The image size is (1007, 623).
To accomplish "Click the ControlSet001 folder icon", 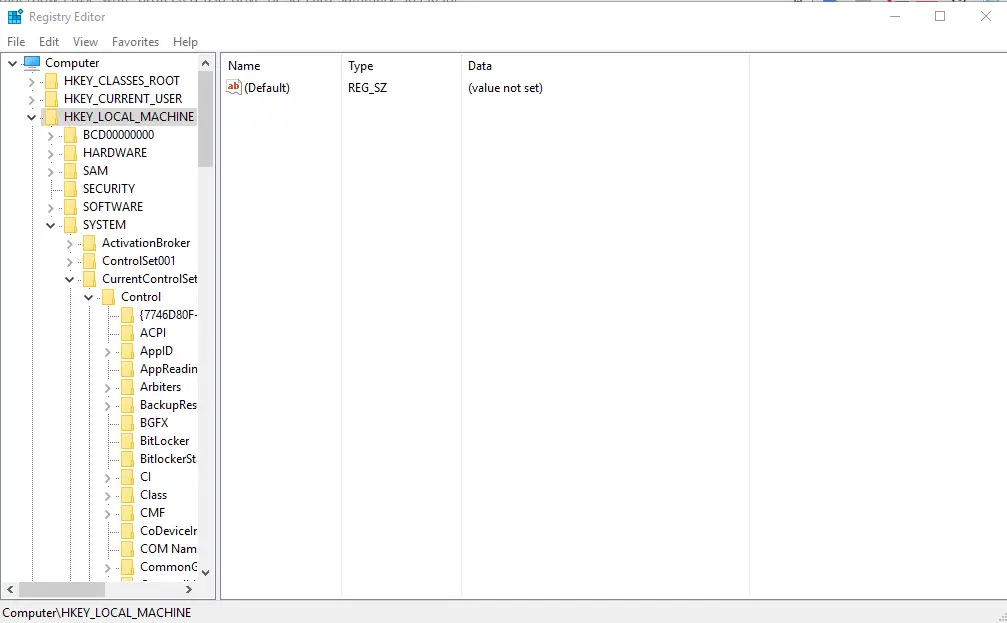I will (90, 261).
